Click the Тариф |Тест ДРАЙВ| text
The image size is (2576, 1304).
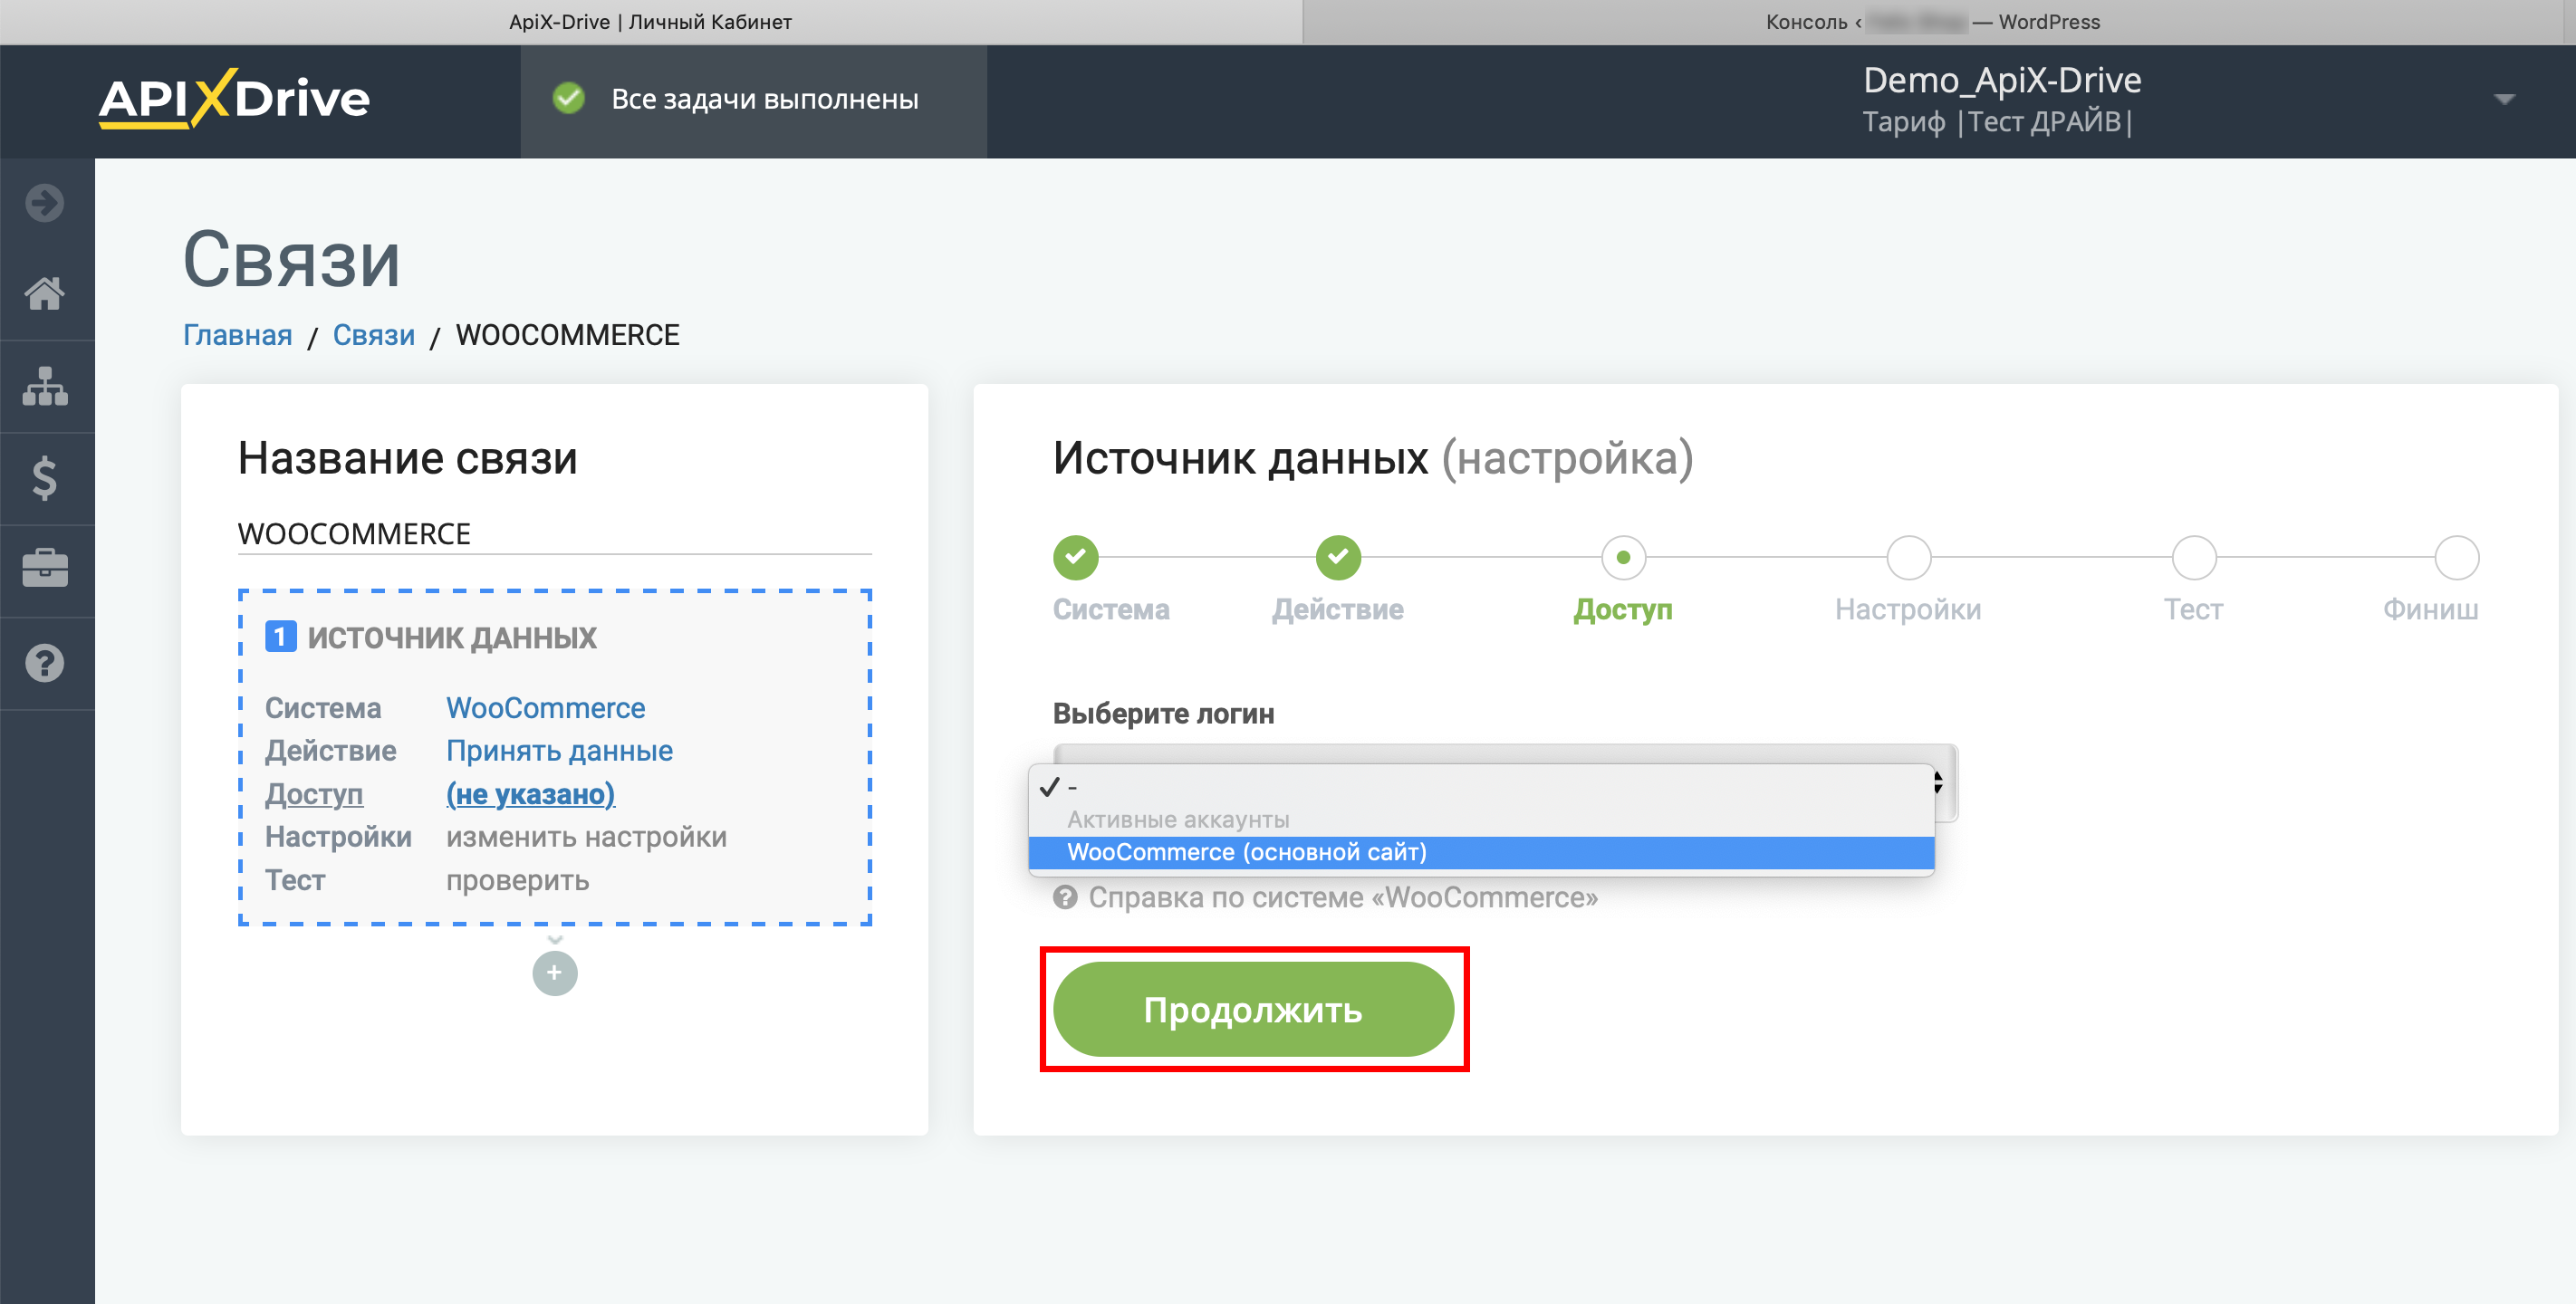[x=1997, y=122]
